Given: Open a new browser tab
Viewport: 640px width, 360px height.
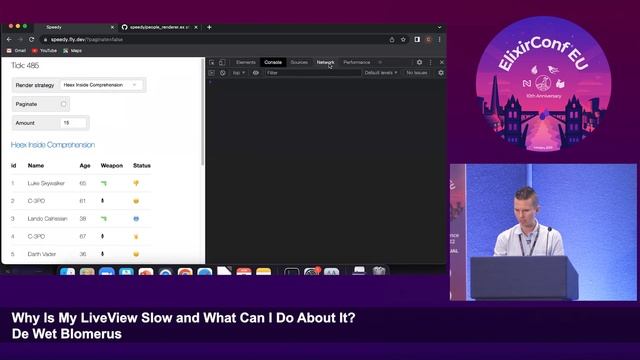Looking at the screenshot, I should (x=209, y=27).
